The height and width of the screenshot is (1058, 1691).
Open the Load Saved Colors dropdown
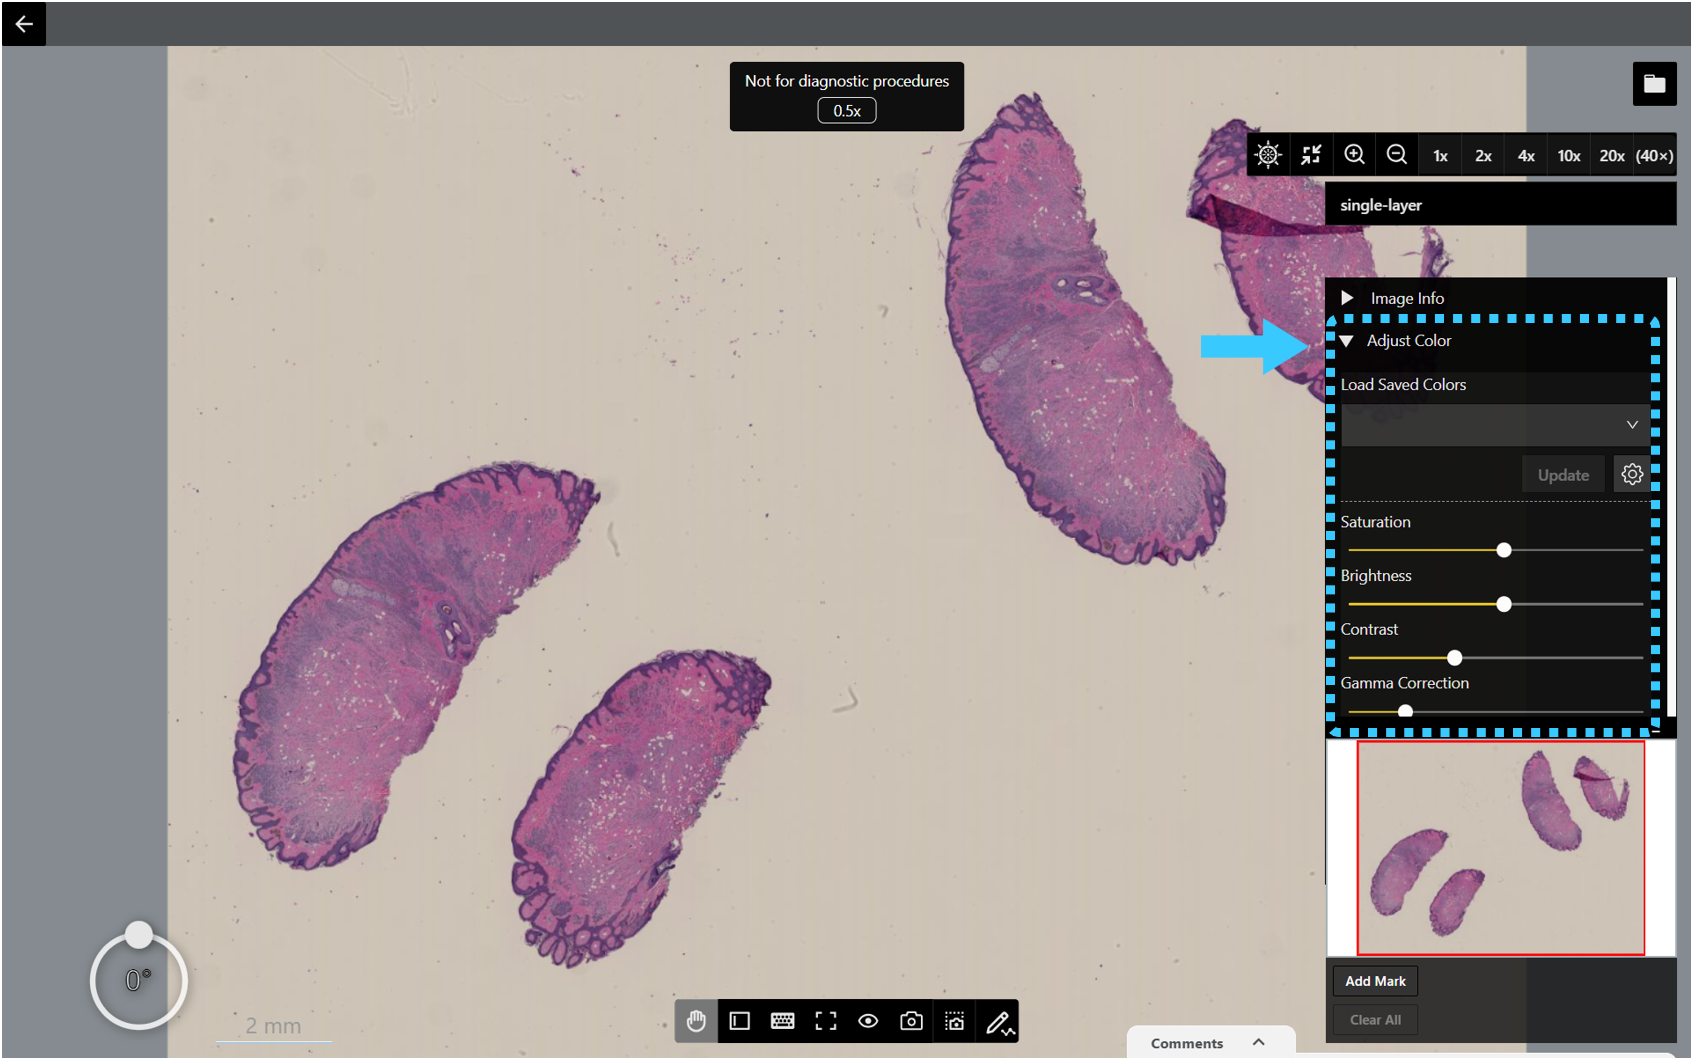[1496, 425]
